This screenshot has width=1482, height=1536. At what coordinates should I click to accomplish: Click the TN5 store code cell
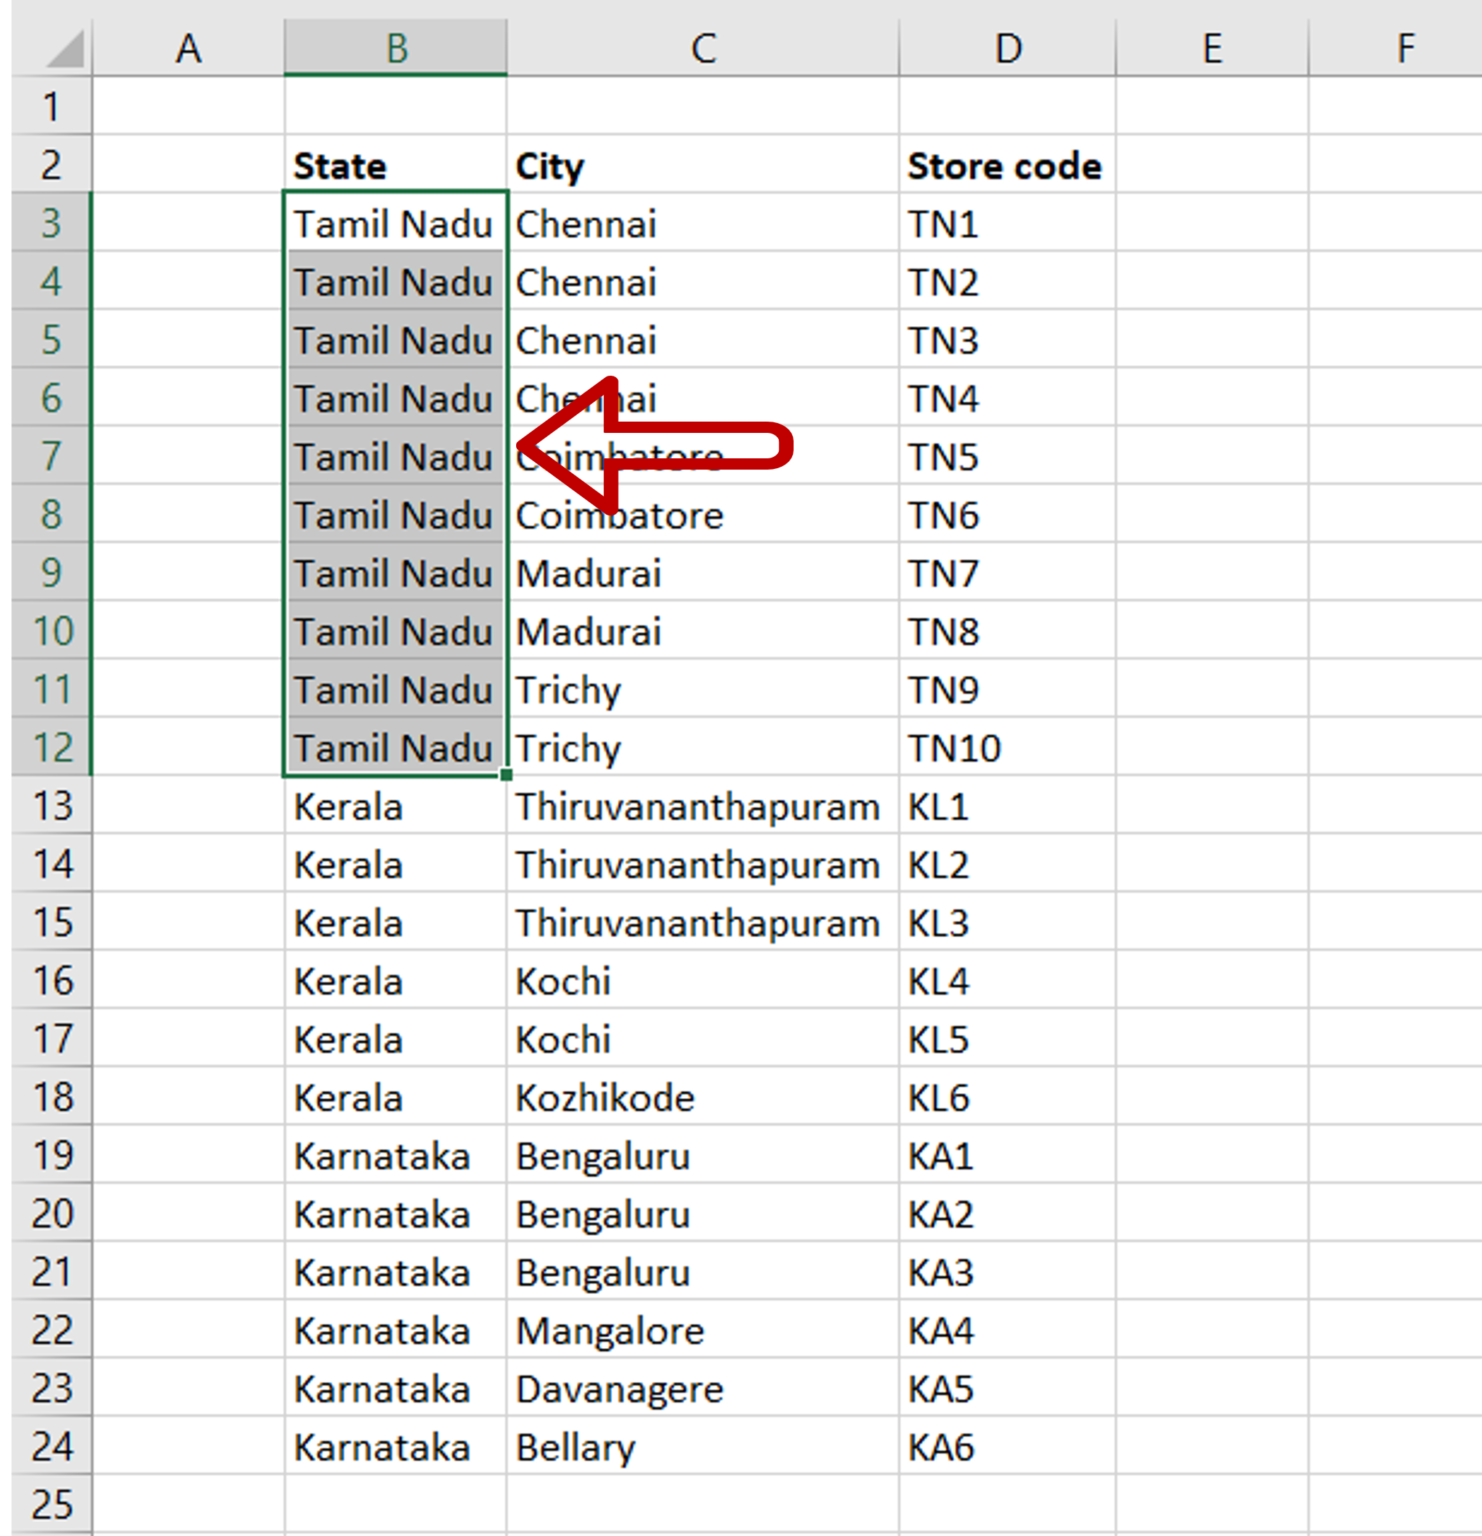pyautogui.click(x=1007, y=456)
